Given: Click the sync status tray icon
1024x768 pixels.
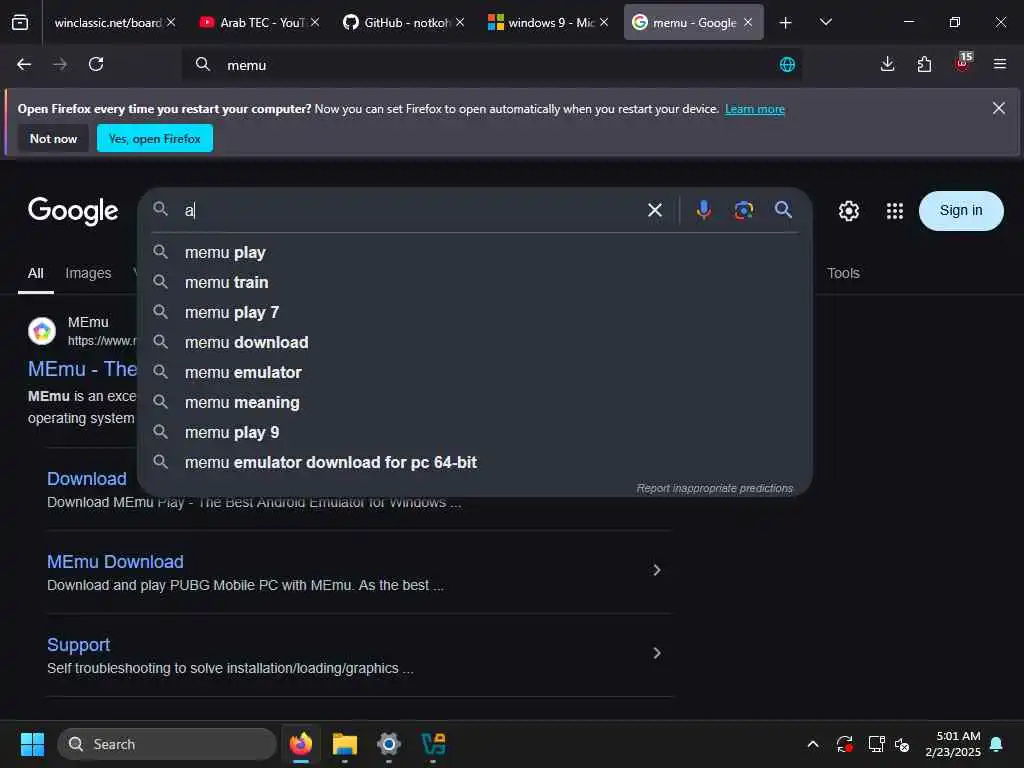Looking at the screenshot, I should click(844, 744).
